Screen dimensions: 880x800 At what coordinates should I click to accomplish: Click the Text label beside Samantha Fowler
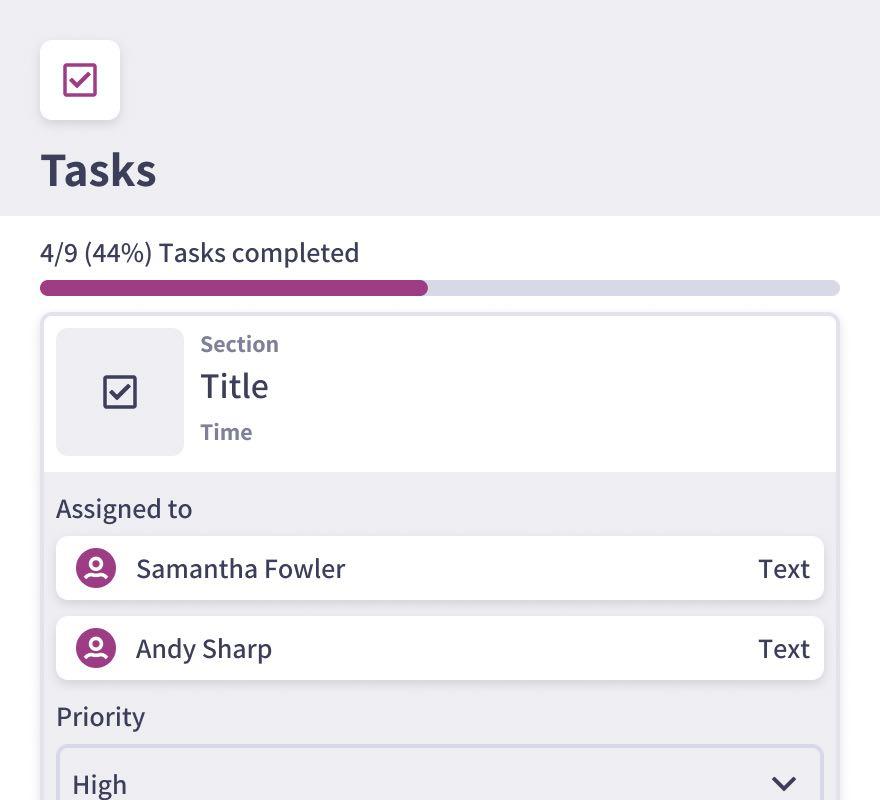(783, 569)
